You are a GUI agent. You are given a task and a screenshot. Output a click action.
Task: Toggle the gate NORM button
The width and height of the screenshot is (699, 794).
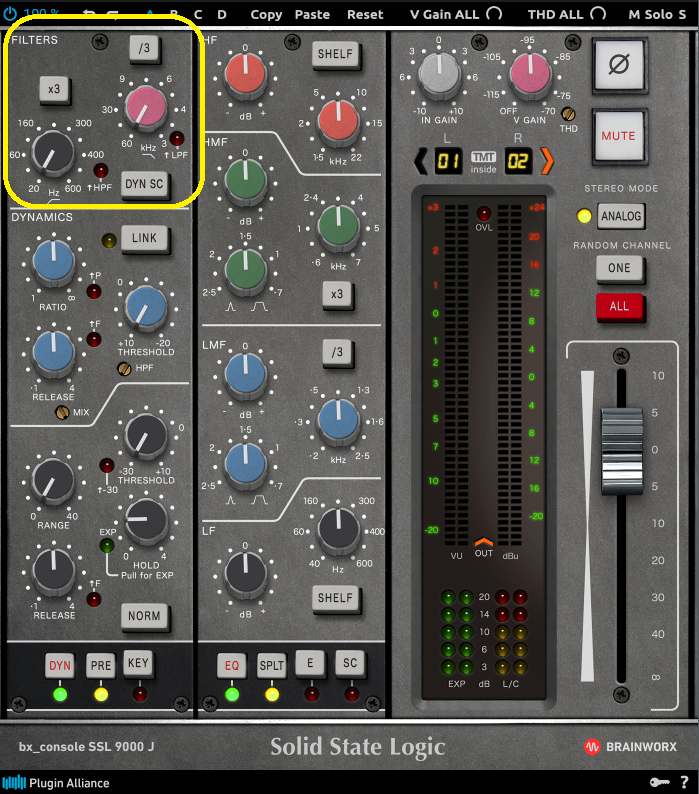click(x=144, y=616)
